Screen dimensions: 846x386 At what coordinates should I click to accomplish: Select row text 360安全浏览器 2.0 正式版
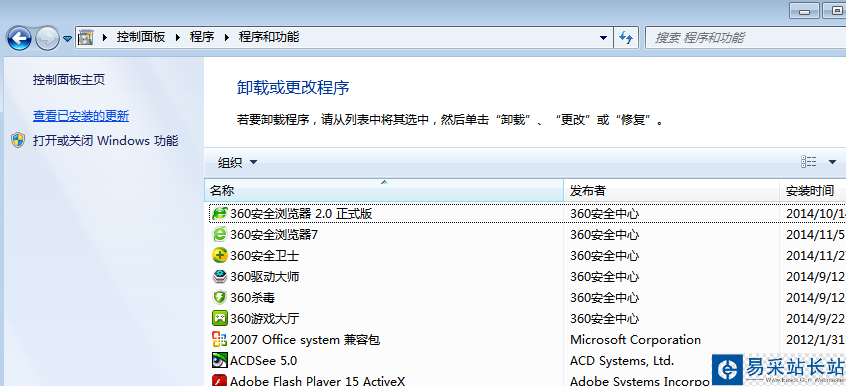[301, 214]
